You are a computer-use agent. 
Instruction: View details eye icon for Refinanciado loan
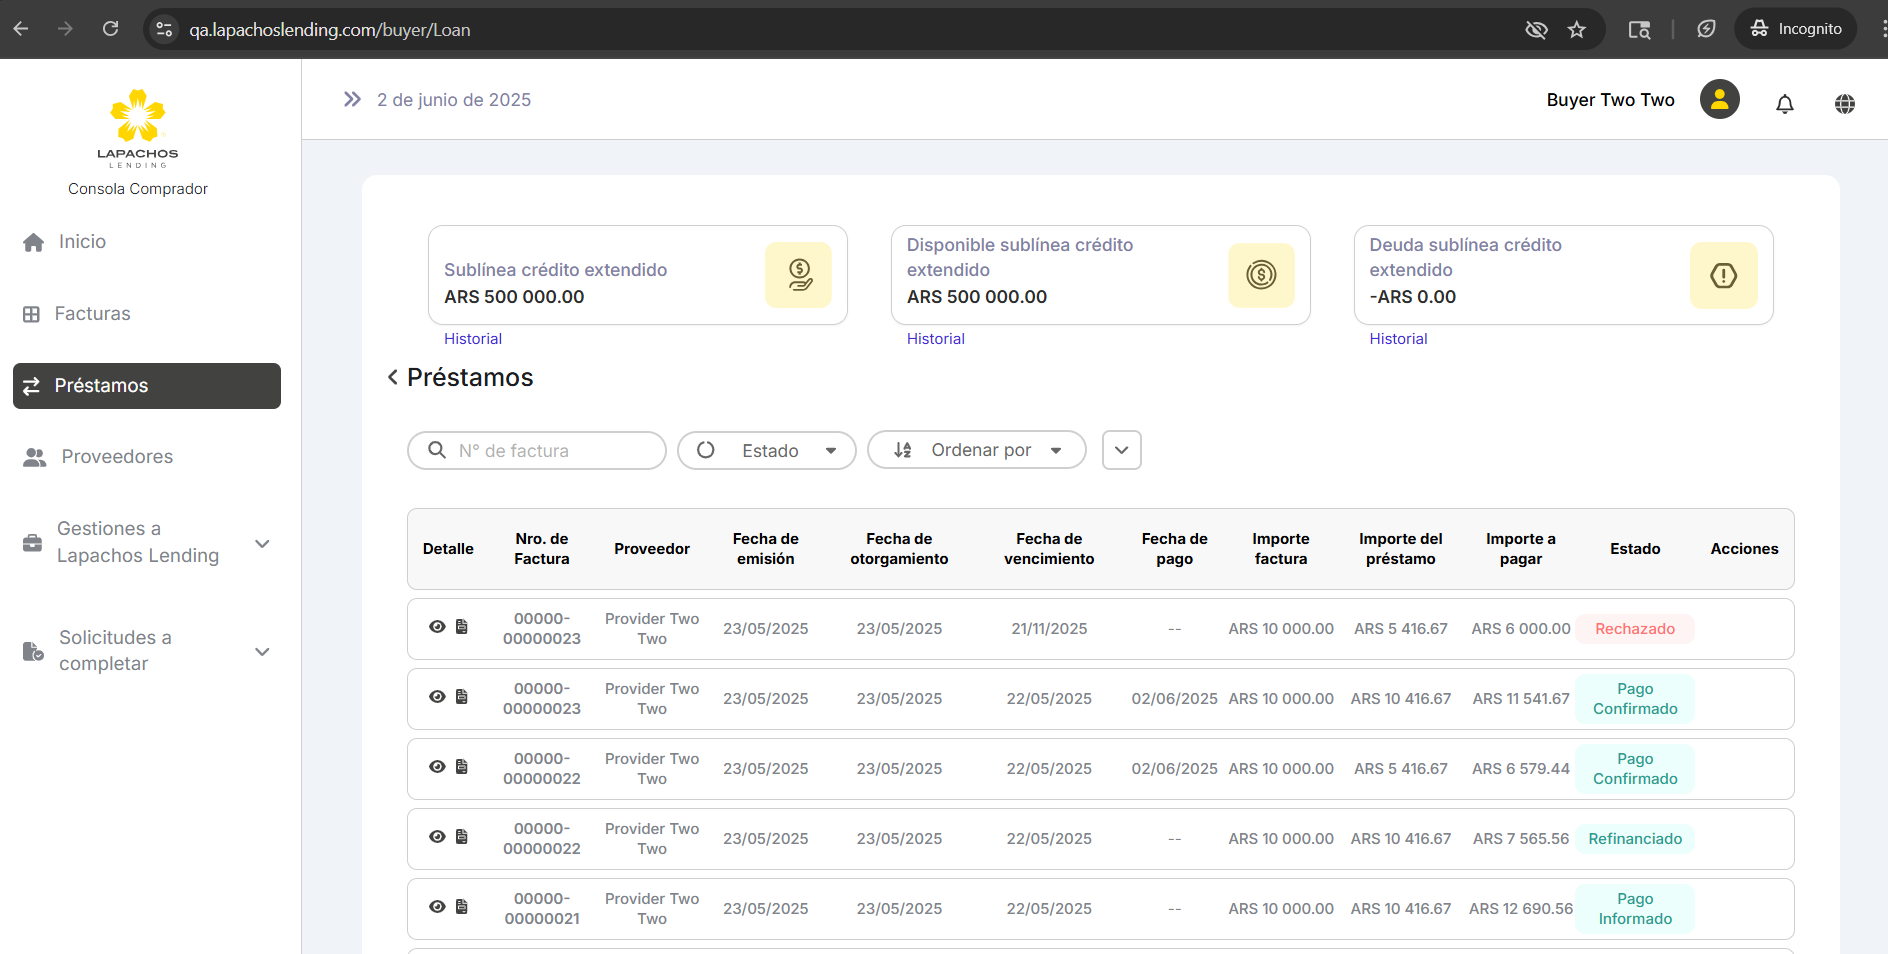[x=437, y=837]
